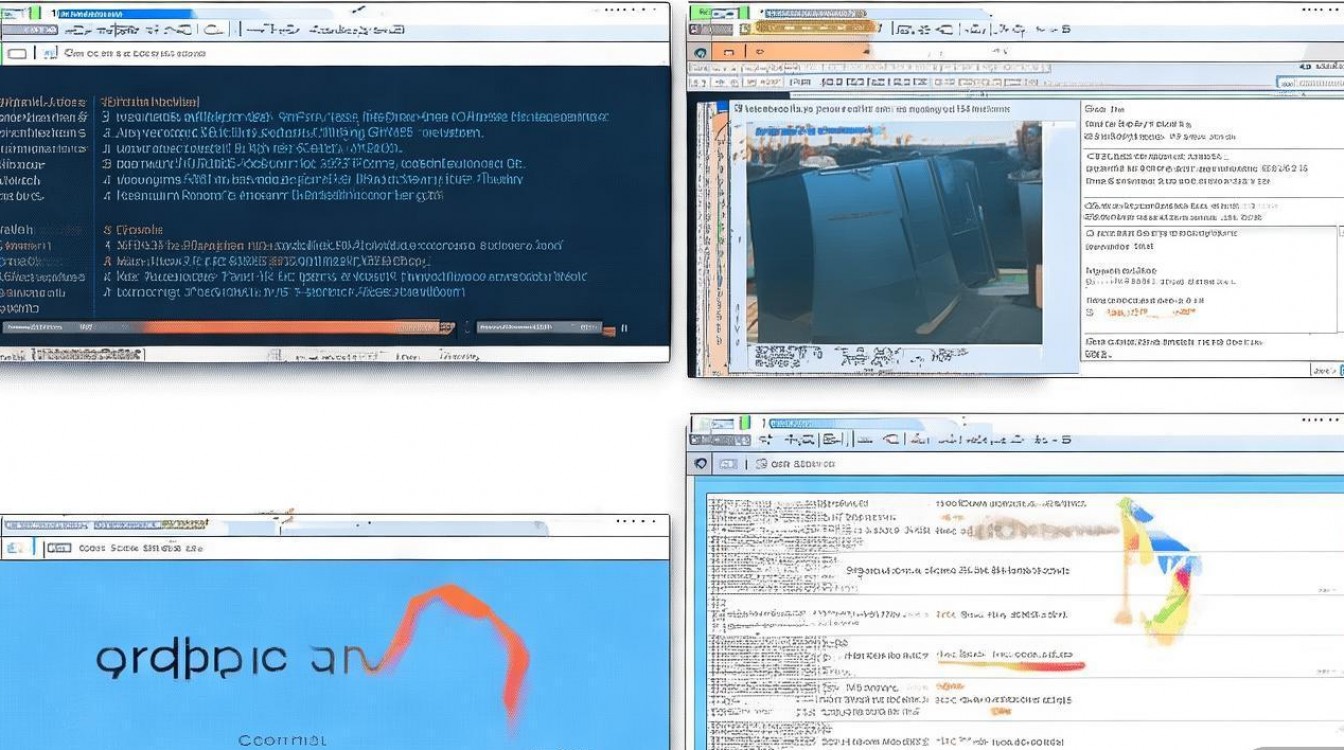
Task: Click the up-down stepper between the dark window's progress bars
Action: 466,327
